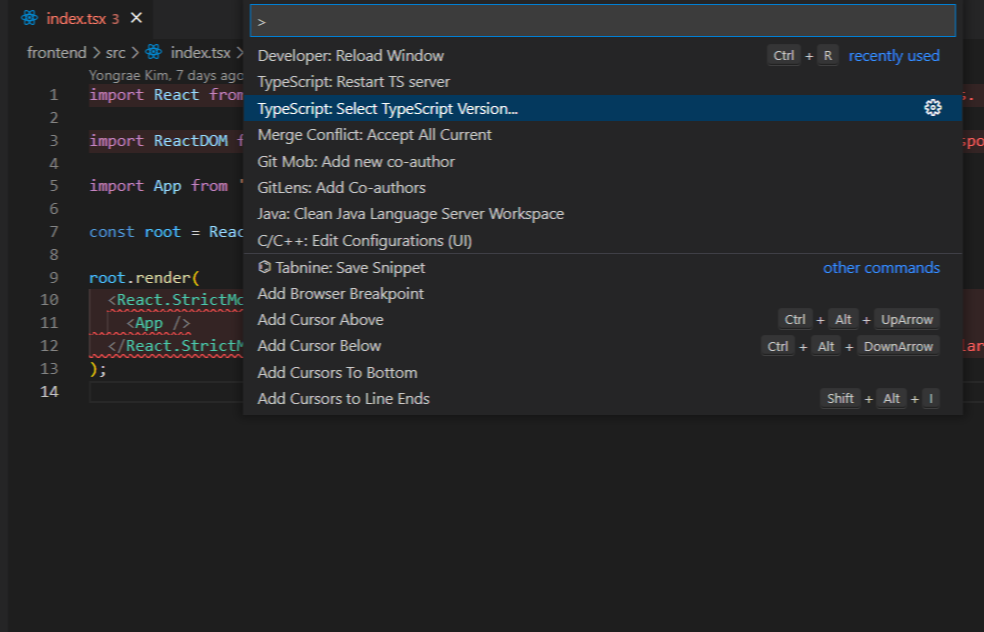The width and height of the screenshot is (984, 632).
Task: Place cursor on 'import ReactDOM' line
Action: pos(166,141)
